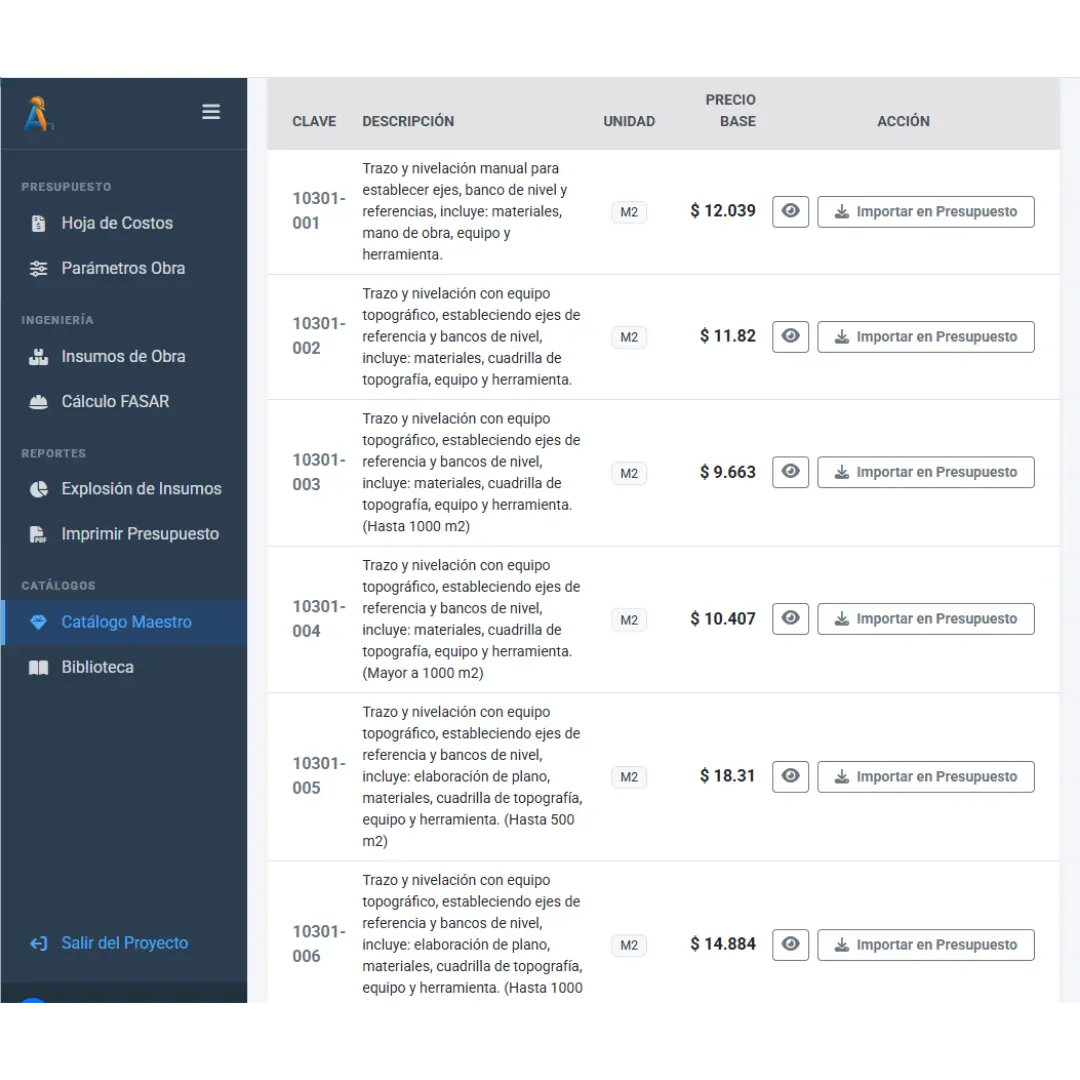
Task: Click the clave 10301-003 cell
Action: (319, 472)
